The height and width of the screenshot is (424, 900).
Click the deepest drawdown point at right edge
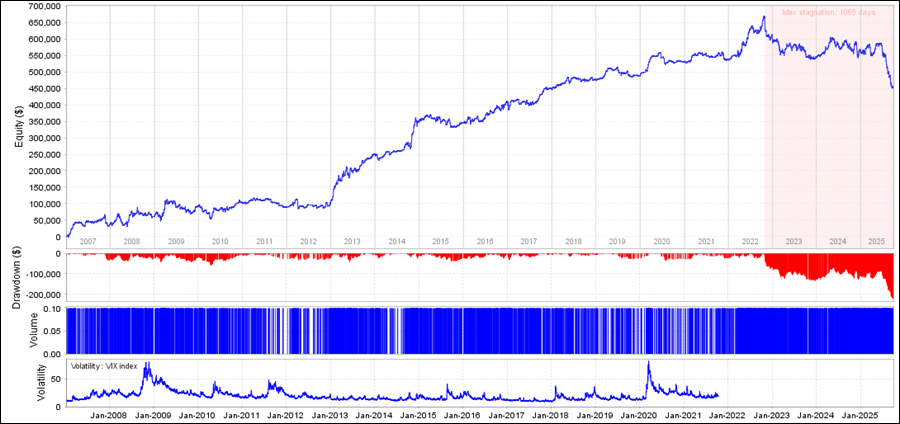pos(891,298)
